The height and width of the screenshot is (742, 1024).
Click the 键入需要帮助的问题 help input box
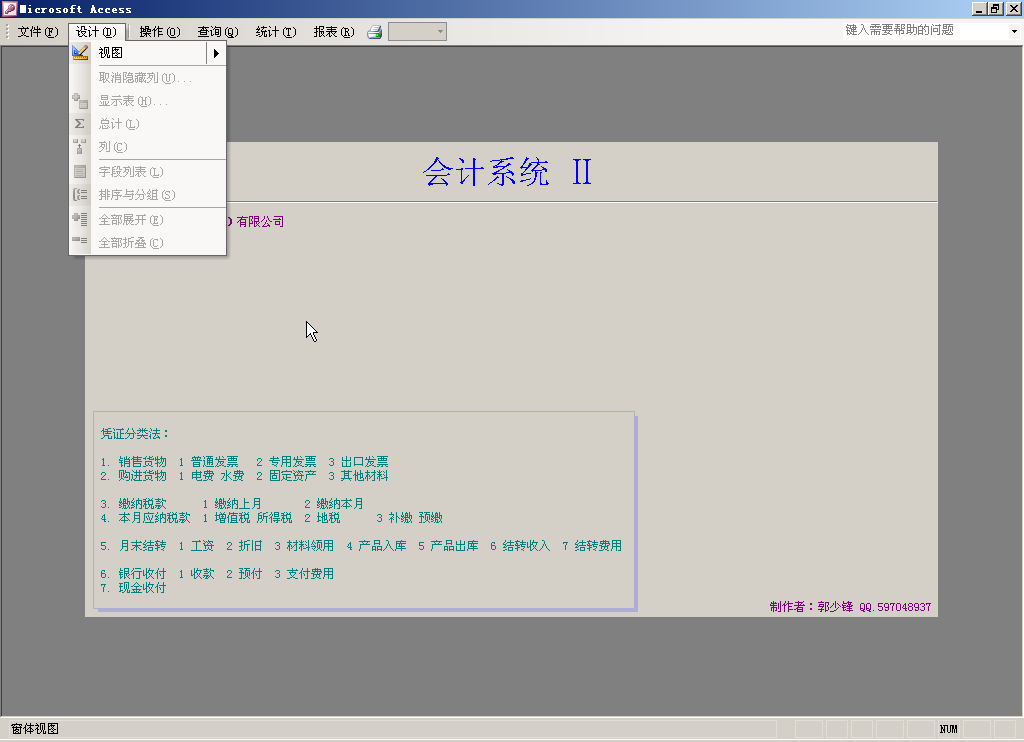(x=920, y=30)
